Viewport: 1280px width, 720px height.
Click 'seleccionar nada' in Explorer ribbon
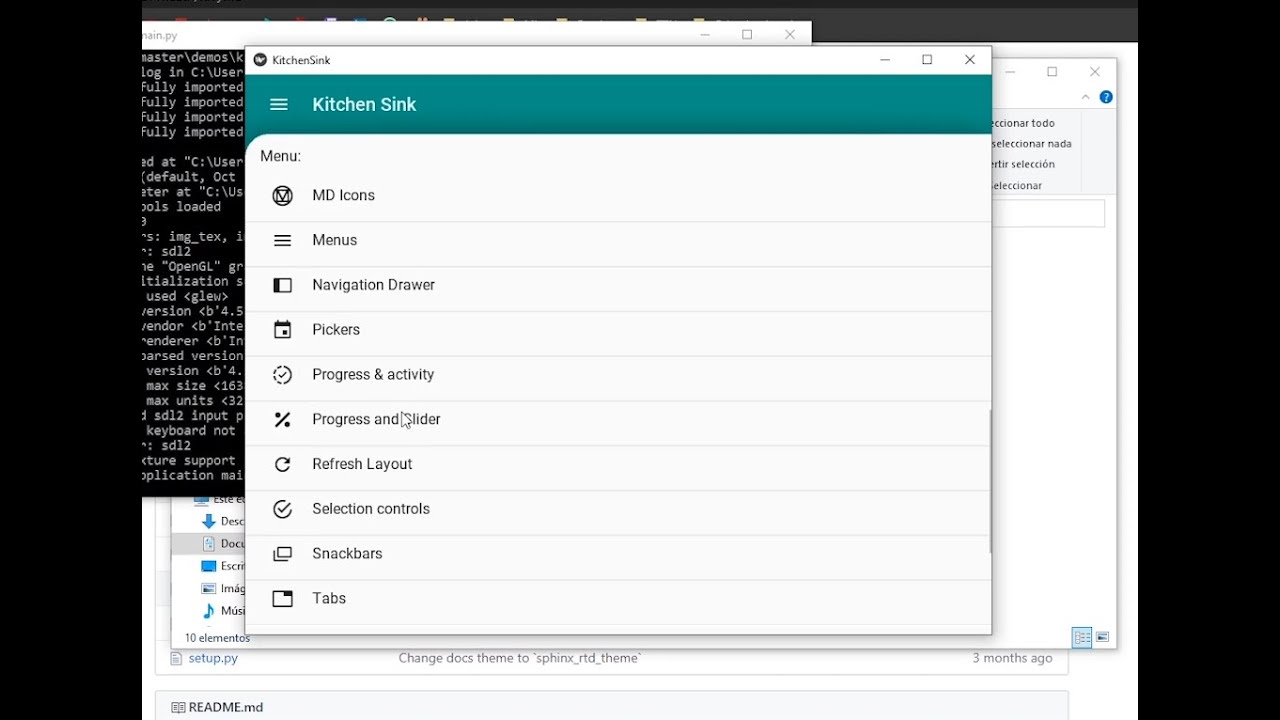click(1032, 144)
